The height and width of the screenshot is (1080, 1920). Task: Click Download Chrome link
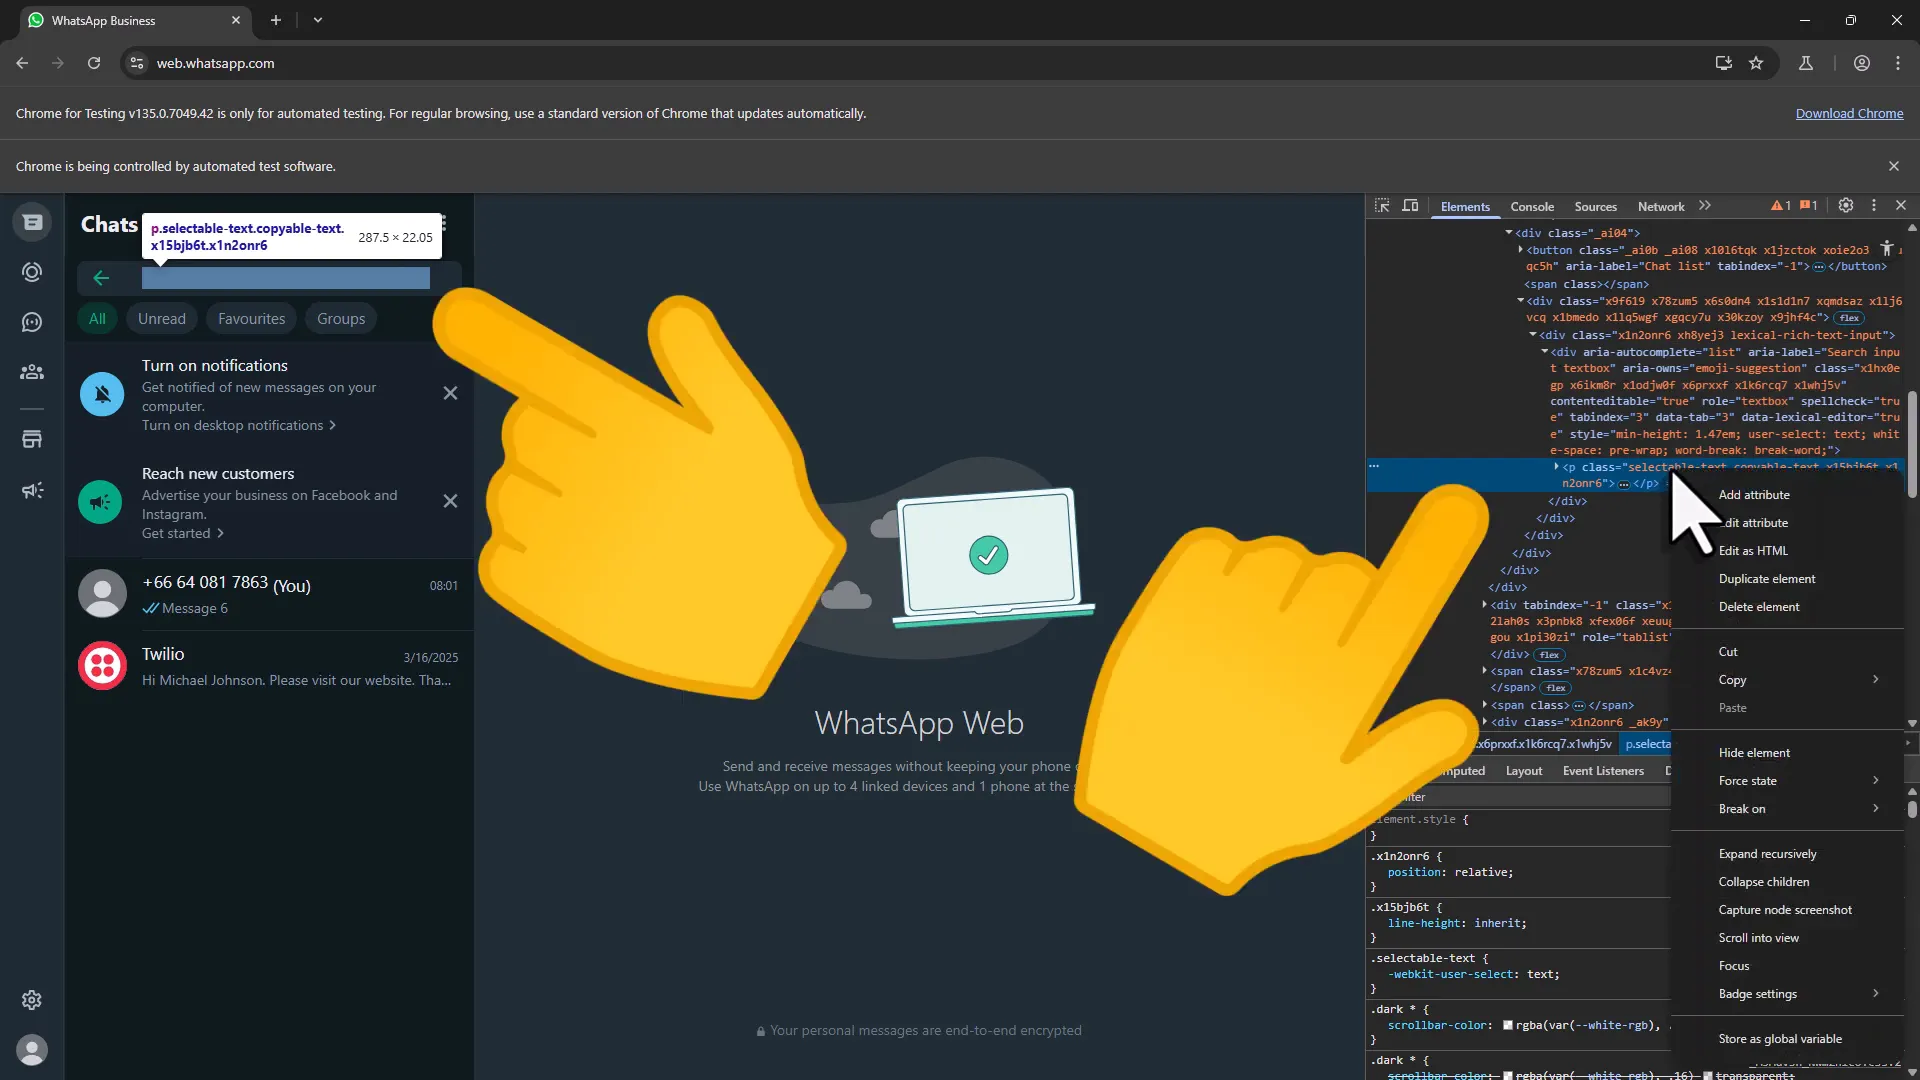pyautogui.click(x=1849, y=114)
